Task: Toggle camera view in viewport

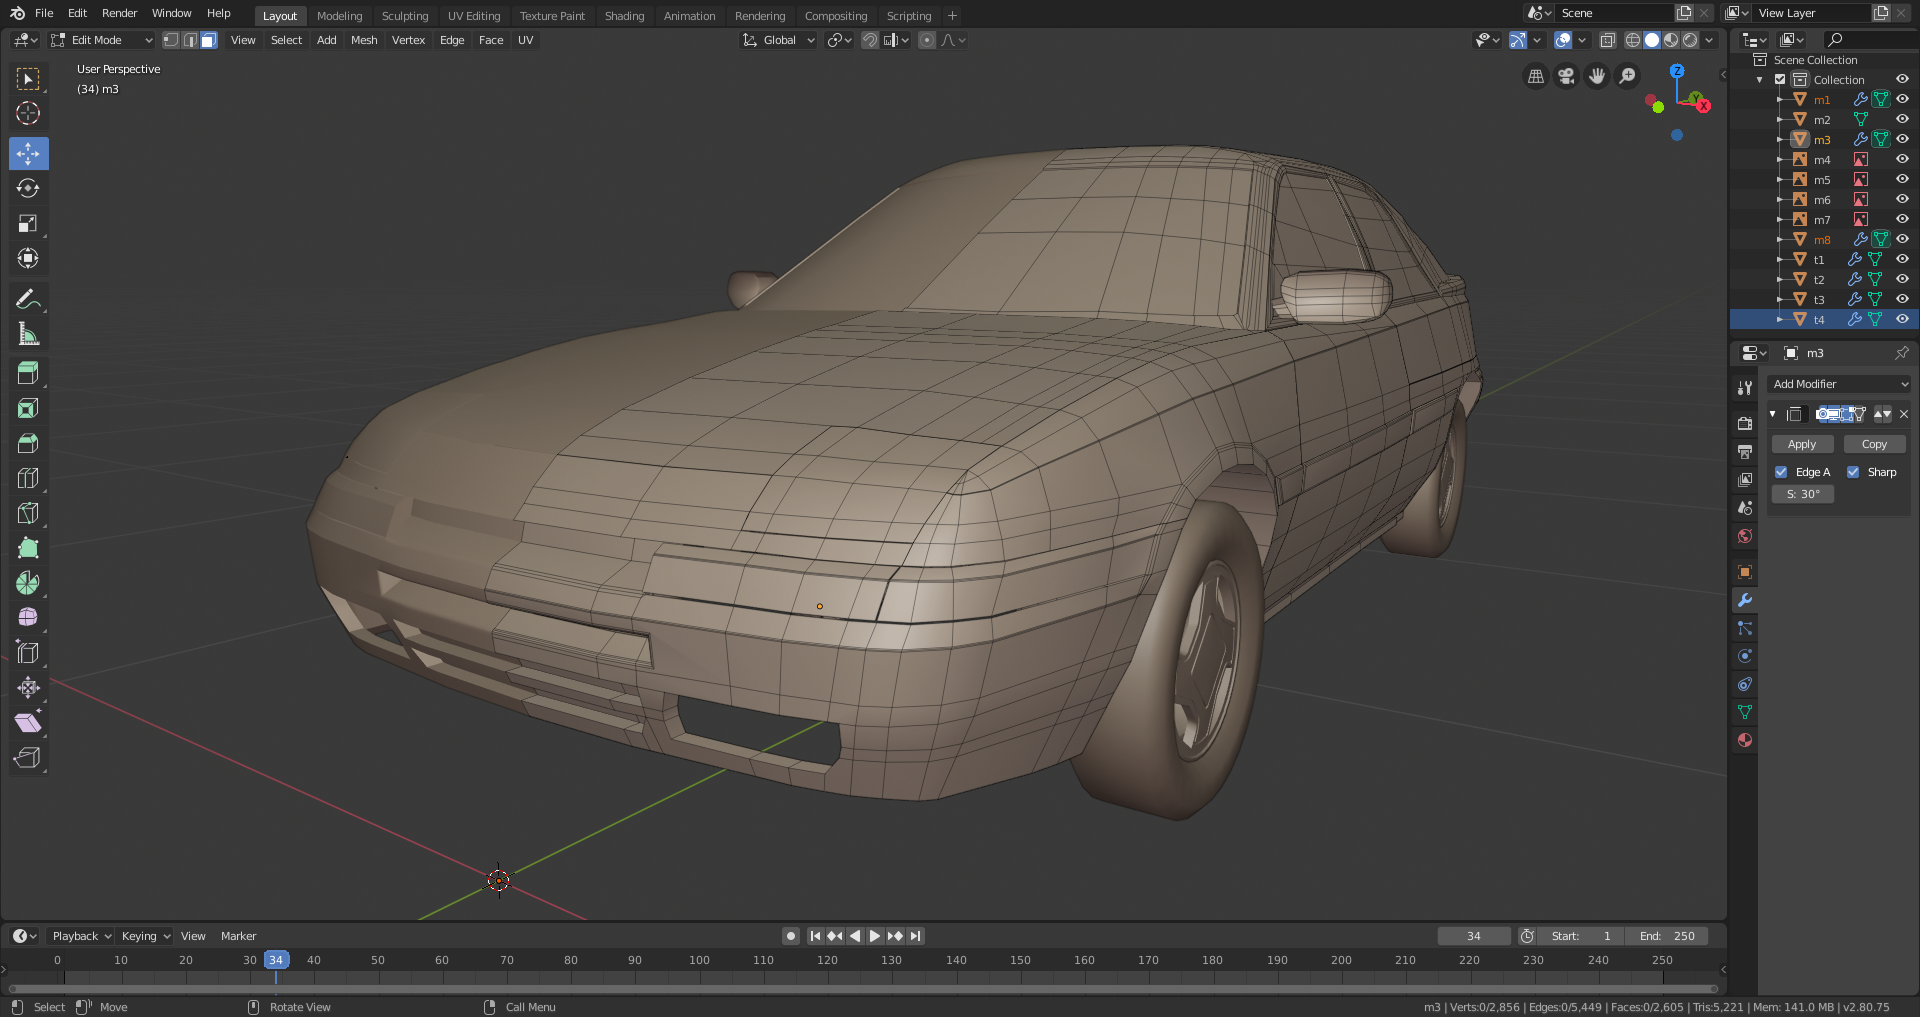Action: (1566, 76)
